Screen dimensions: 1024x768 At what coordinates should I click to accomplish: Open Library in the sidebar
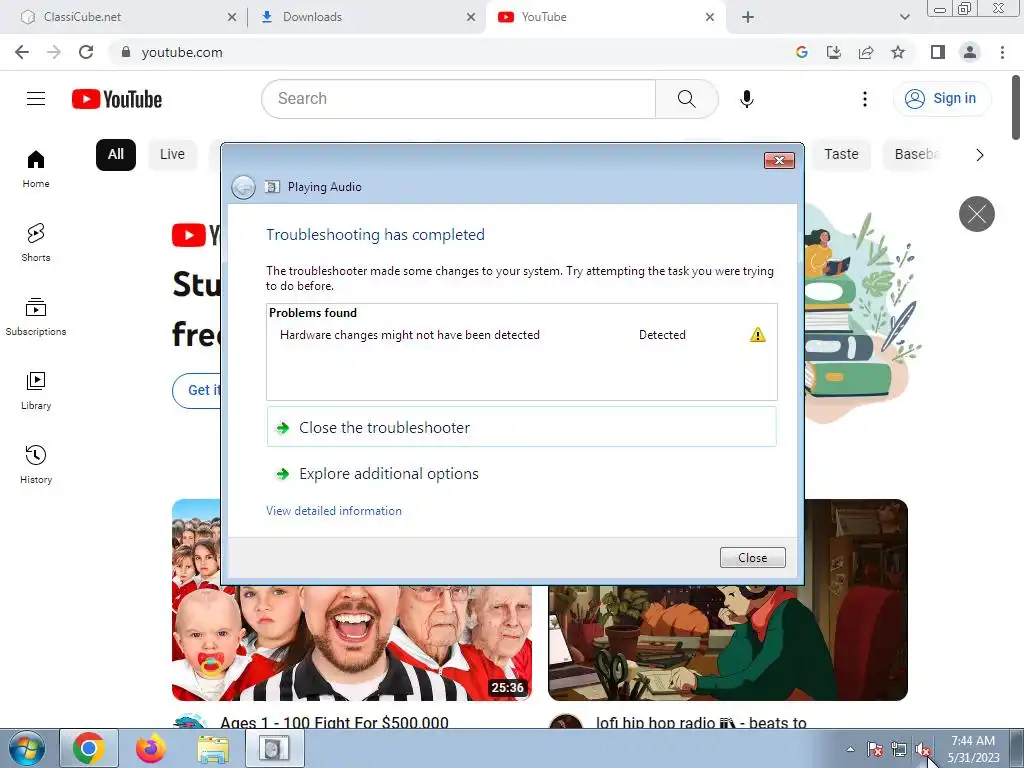[36, 391]
